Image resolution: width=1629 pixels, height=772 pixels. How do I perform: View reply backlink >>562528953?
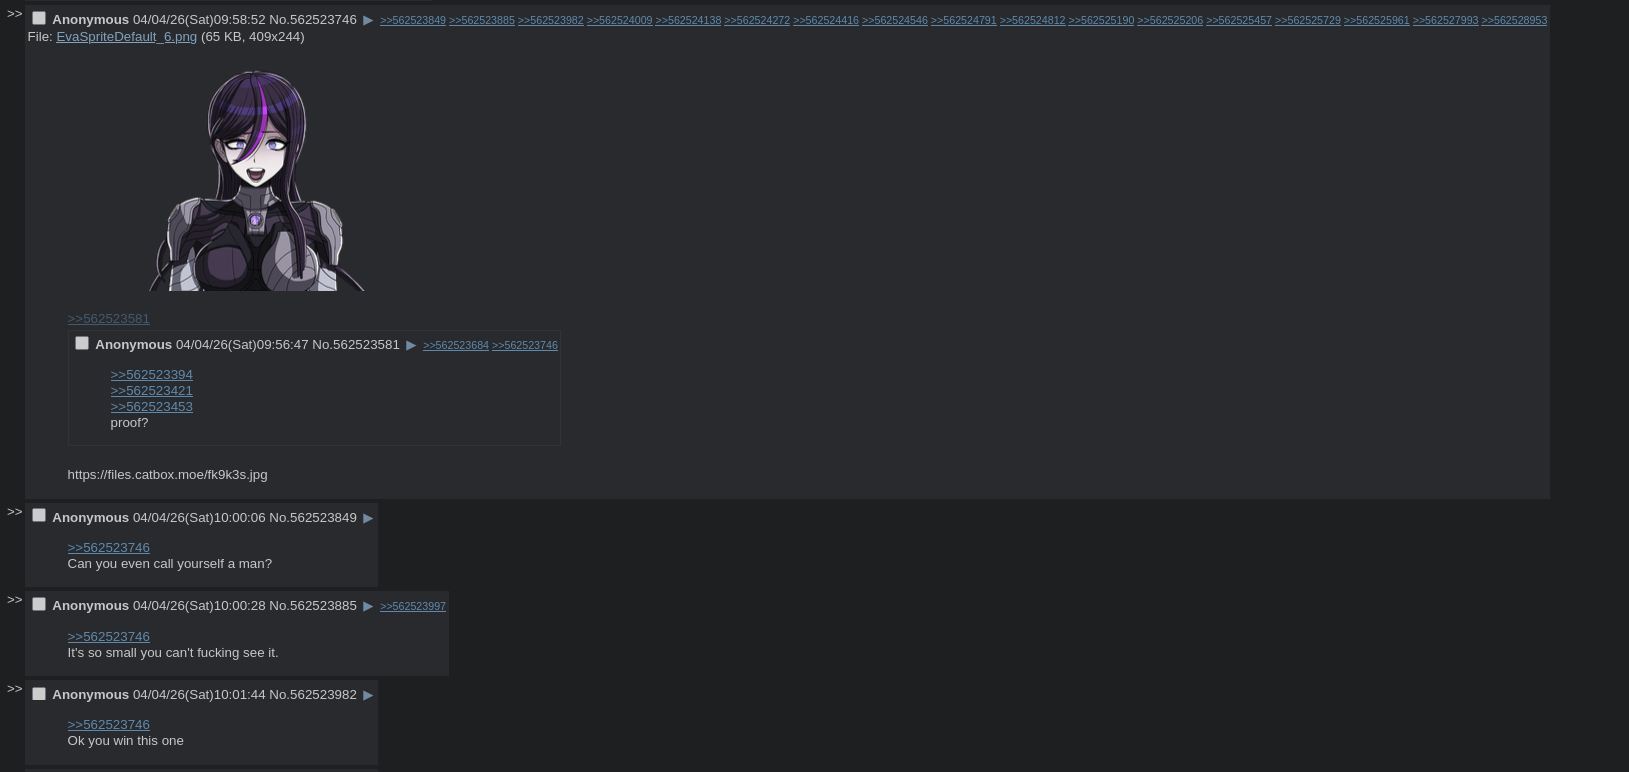(x=1514, y=20)
